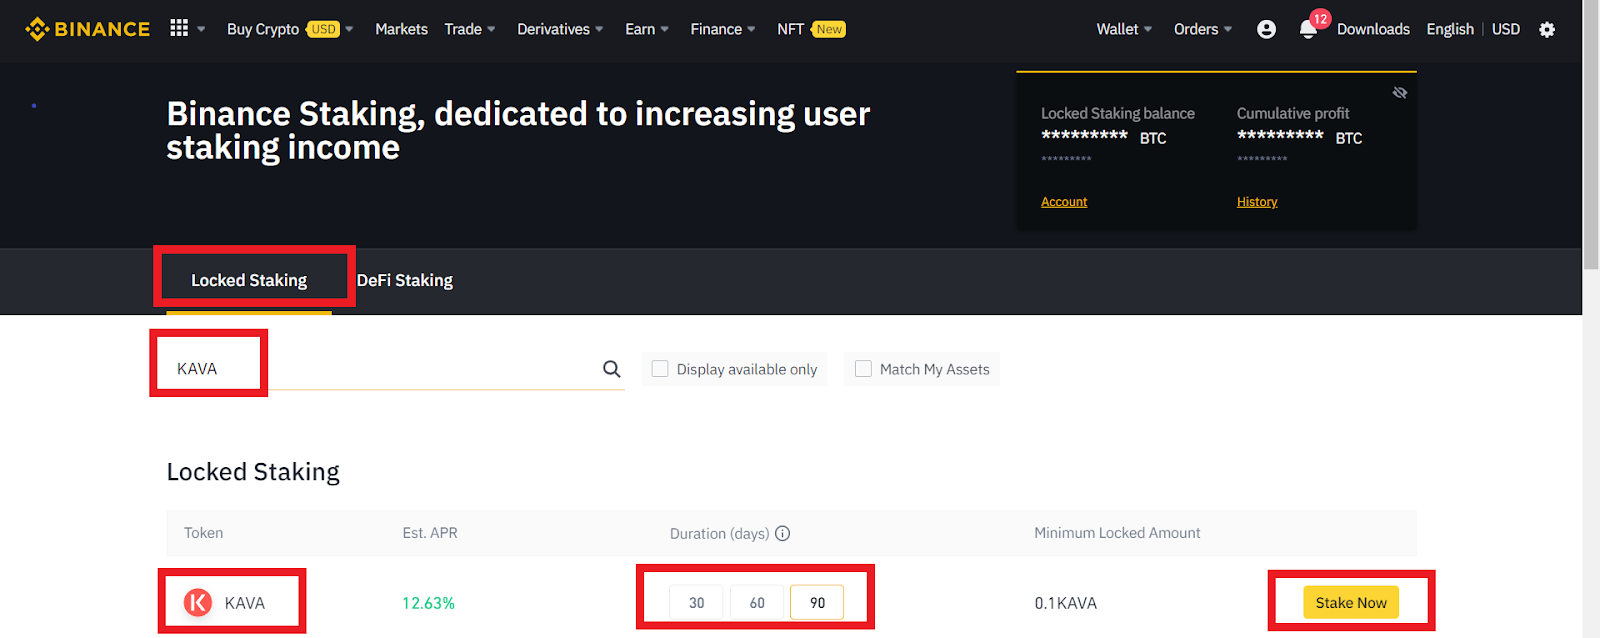The width and height of the screenshot is (1600, 638).
Task: Click the 0.1KAVA minimum locked amount
Action: (x=1066, y=603)
